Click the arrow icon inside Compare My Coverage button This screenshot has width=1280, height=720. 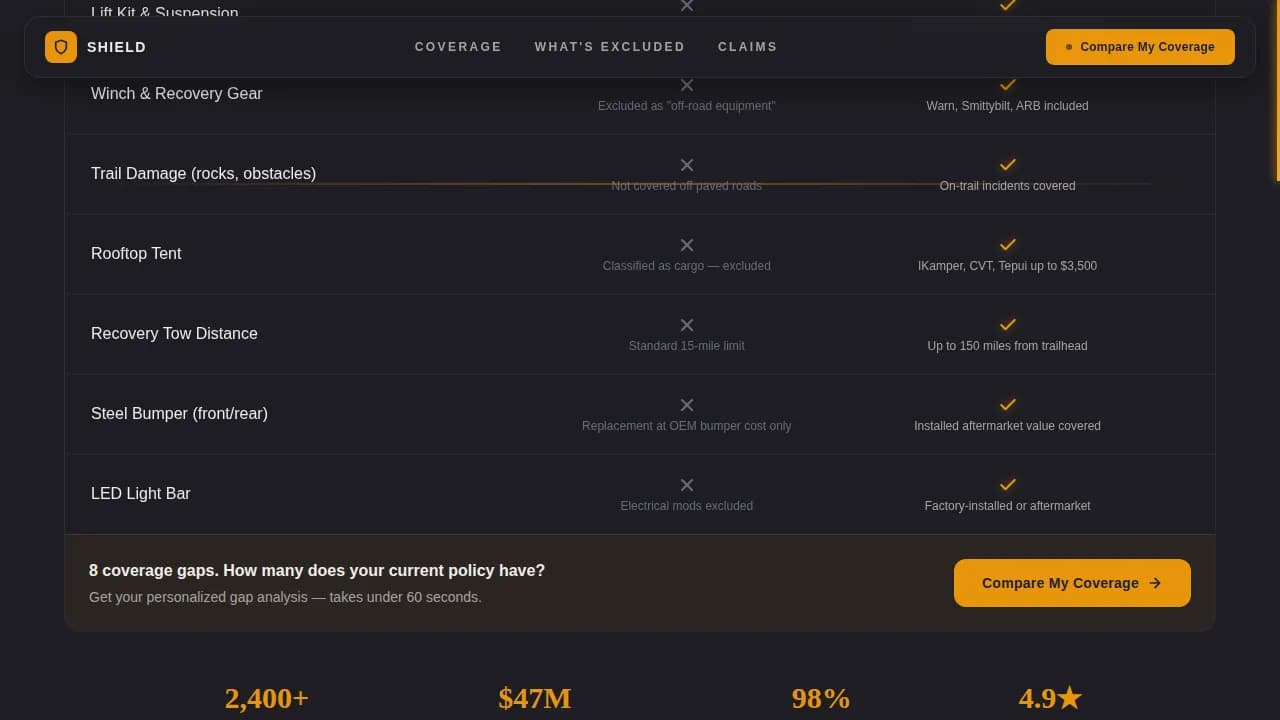tap(1155, 583)
